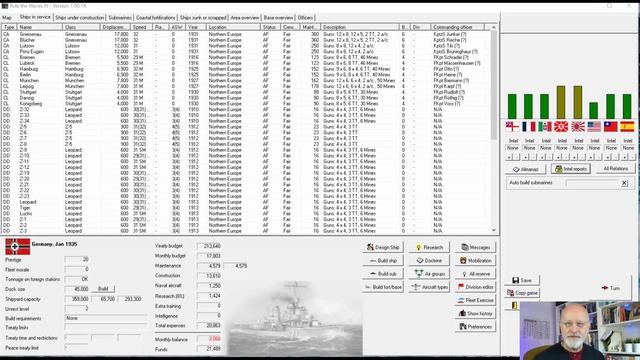Click the French tricolor flag
Screen dimensions: 640x360
(529, 127)
